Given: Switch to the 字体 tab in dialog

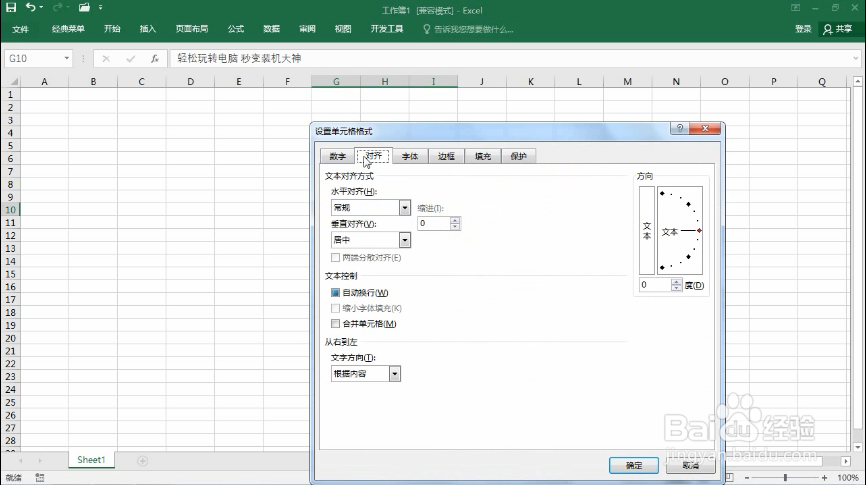Looking at the screenshot, I should pos(410,156).
